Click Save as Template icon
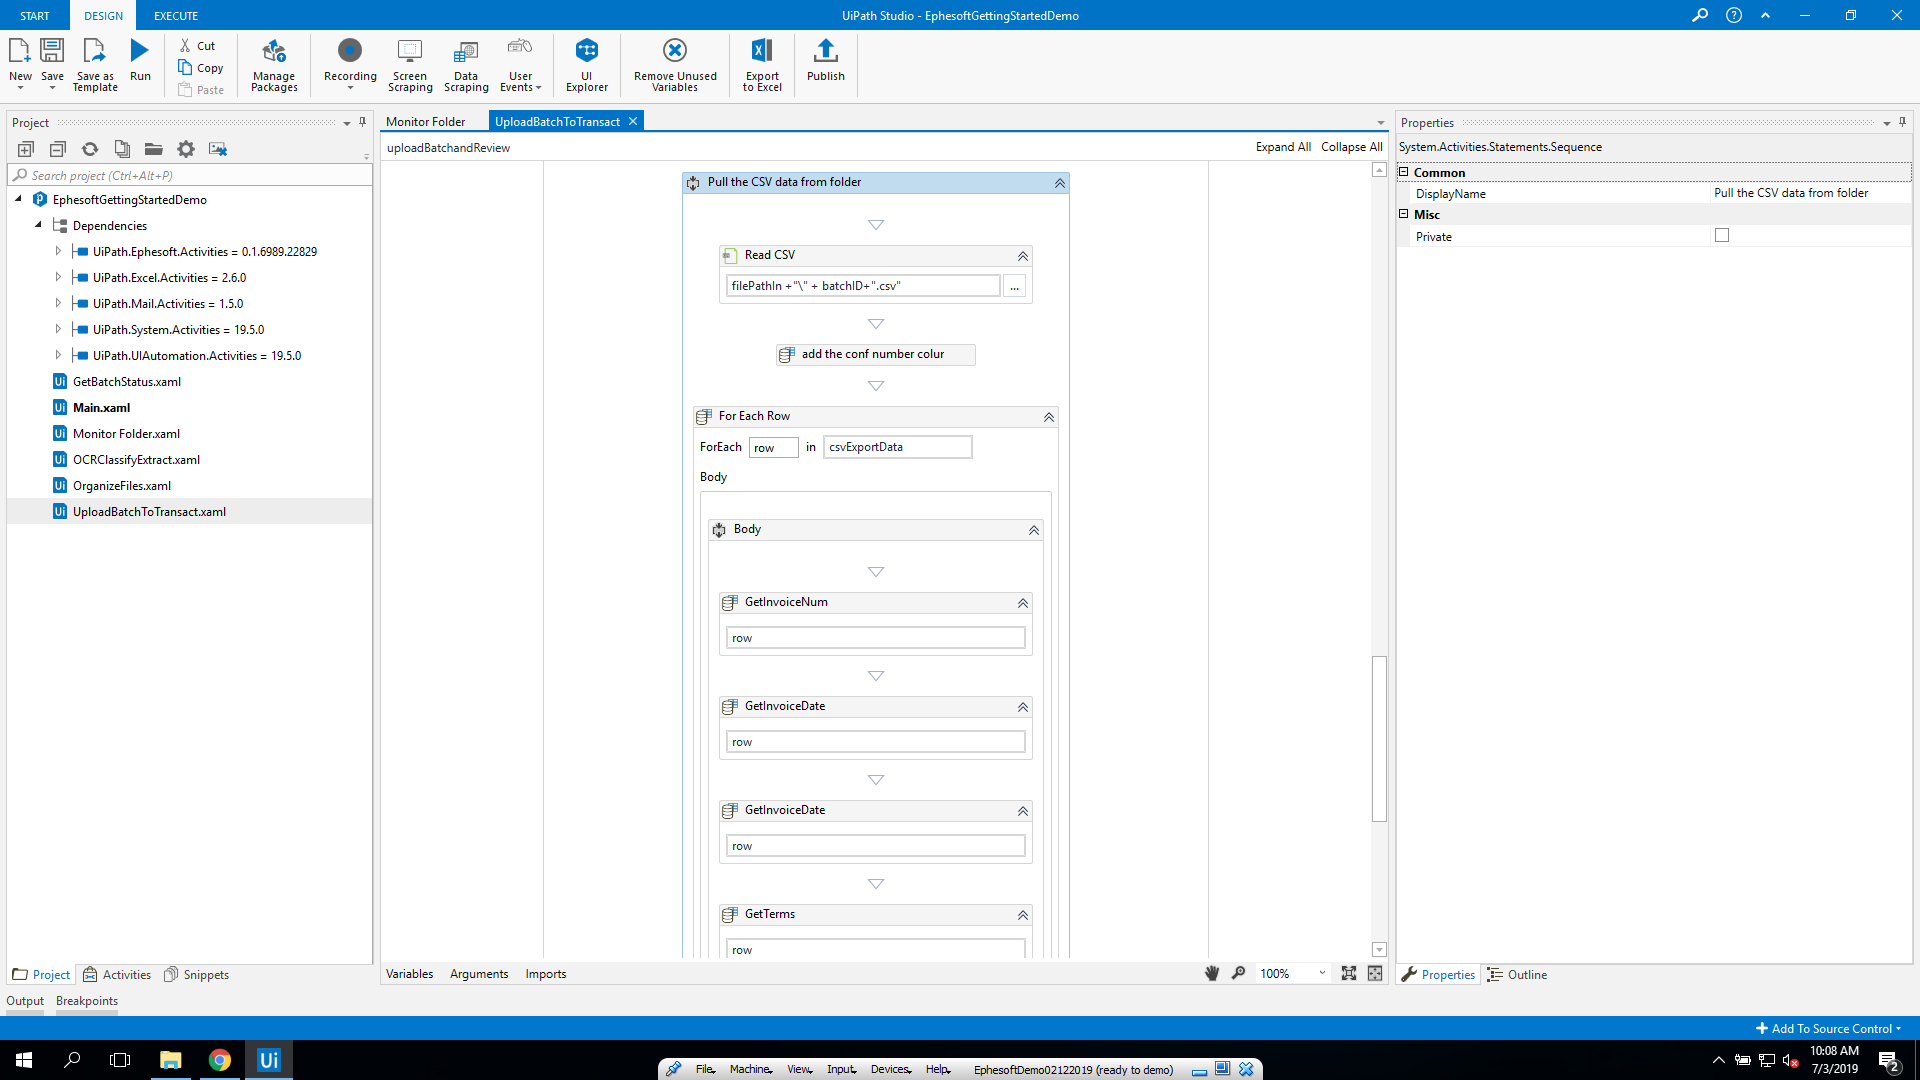1920x1080 pixels. [x=95, y=65]
